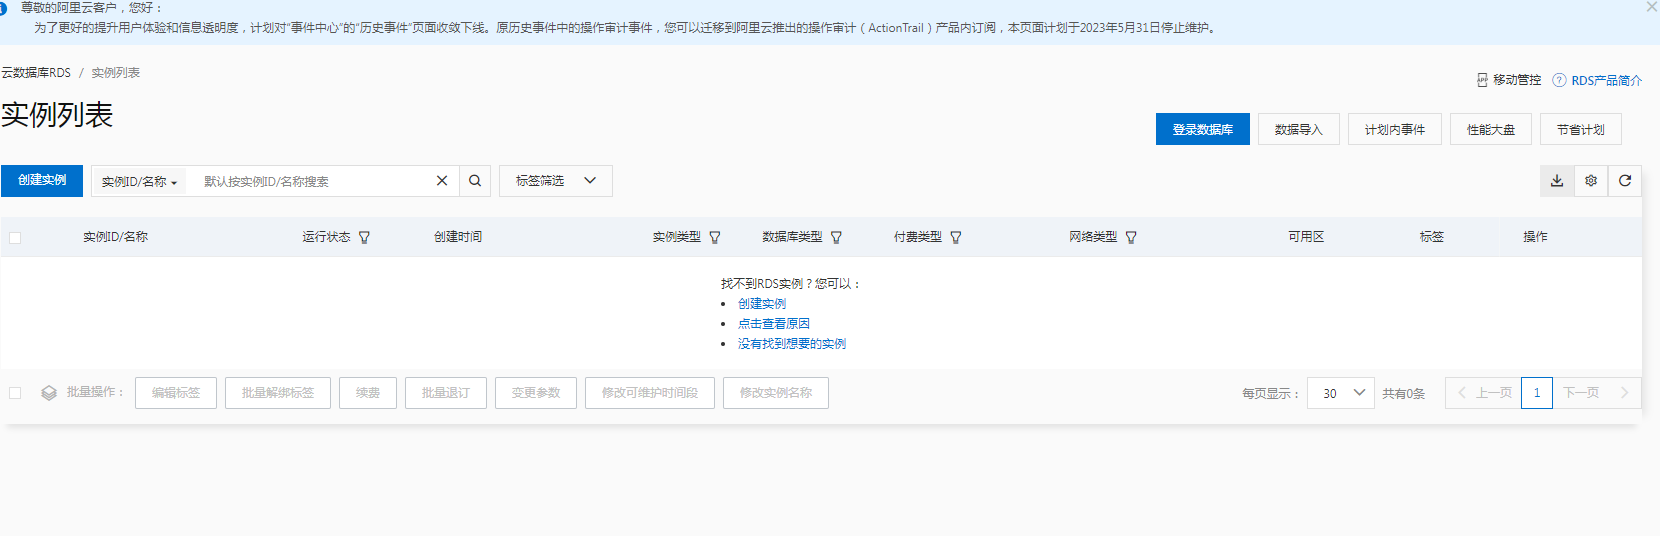Click the 共有0条 total count text
The image size is (1660, 536).
click(x=1404, y=394)
